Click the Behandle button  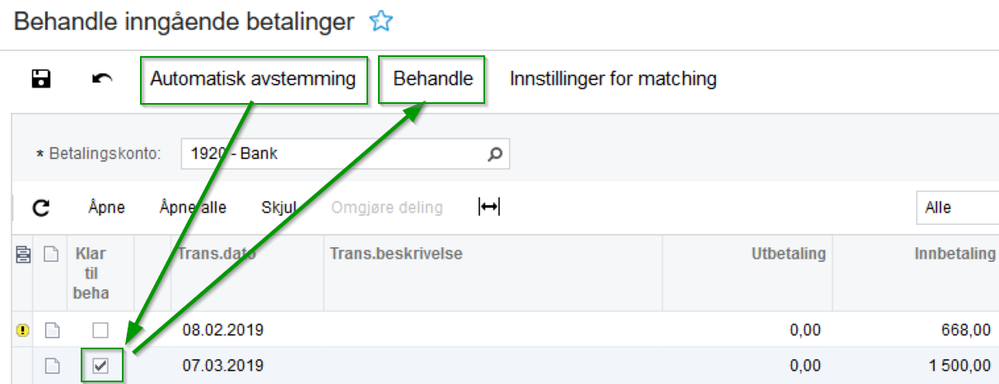coord(433,80)
